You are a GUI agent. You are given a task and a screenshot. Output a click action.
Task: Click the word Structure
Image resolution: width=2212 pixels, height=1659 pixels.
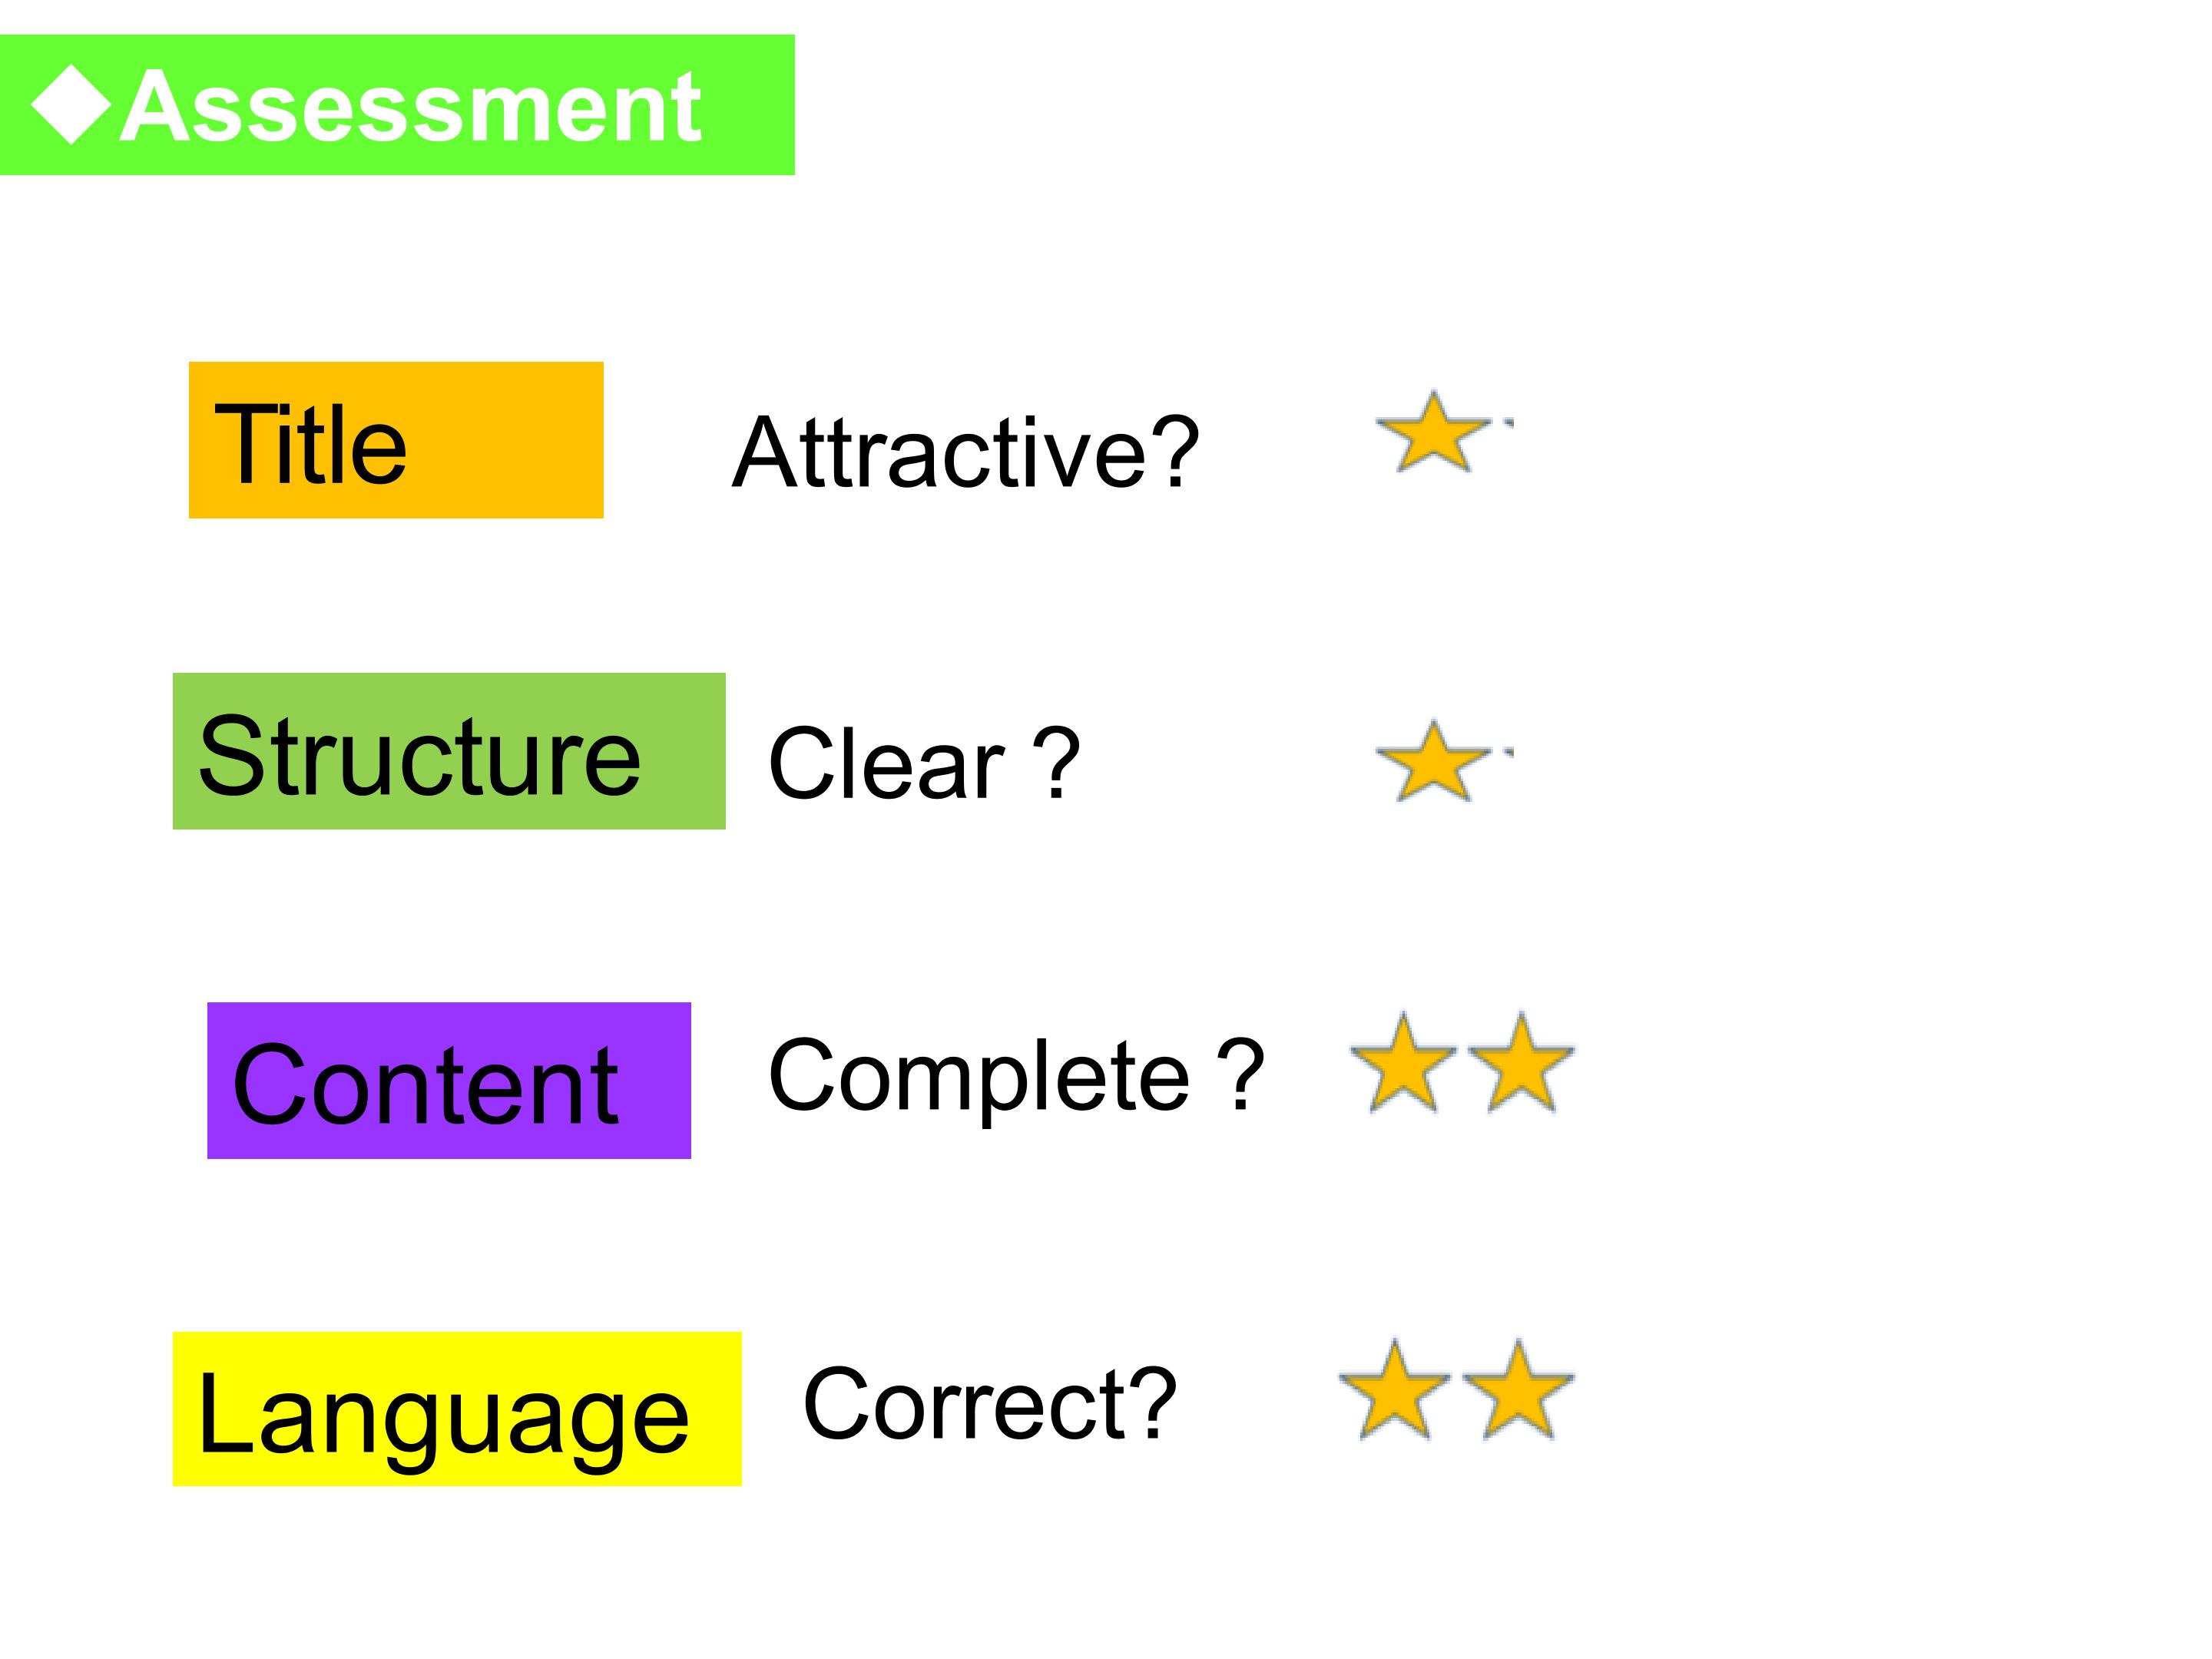419,756
